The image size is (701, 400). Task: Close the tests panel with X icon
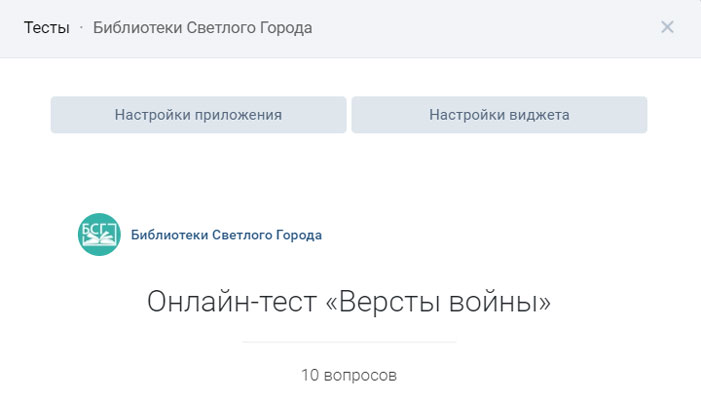pos(667,27)
